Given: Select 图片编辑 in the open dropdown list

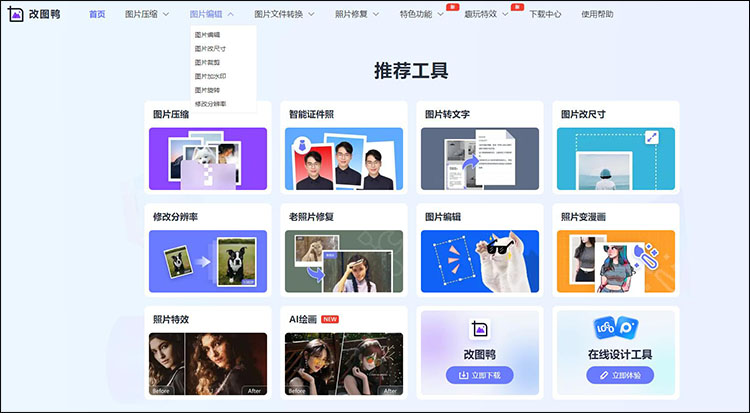Looking at the screenshot, I should tap(208, 35).
